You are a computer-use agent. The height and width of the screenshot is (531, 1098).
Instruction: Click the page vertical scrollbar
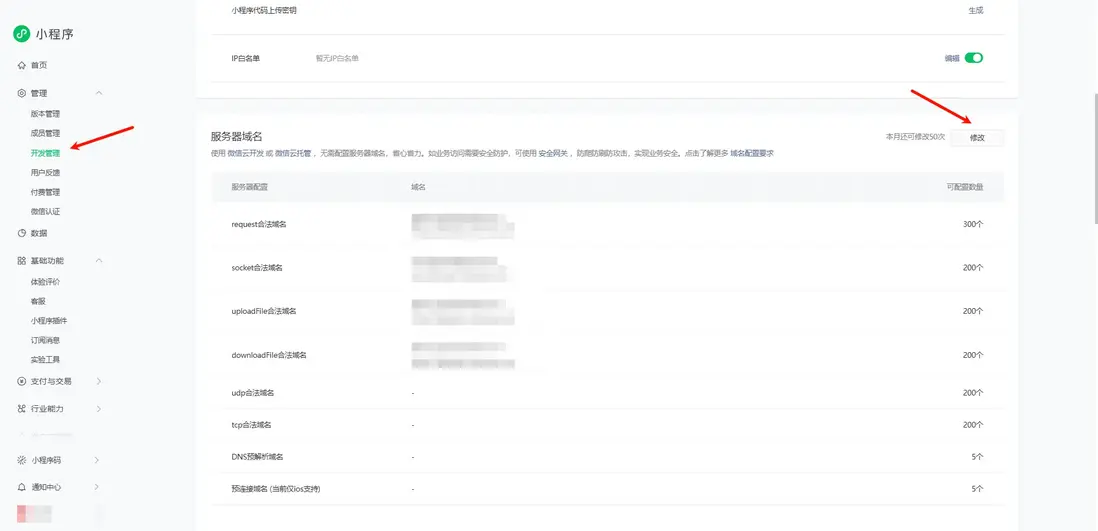pyautogui.click(x=1094, y=158)
